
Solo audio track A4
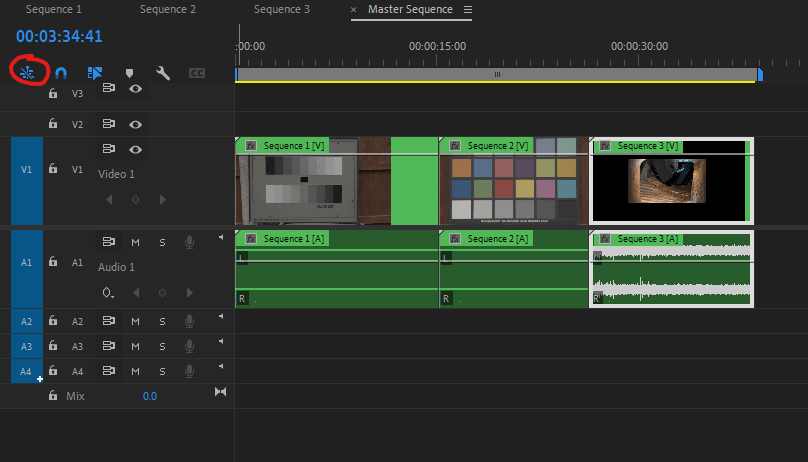162,371
